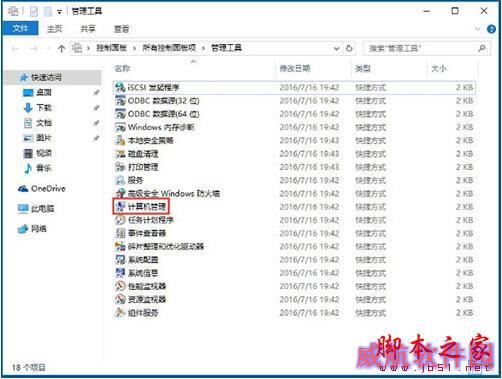Click 所有控制面板项 in the address breadcrumb
Screen dimensions: 502x379
[x=169, y=48]
